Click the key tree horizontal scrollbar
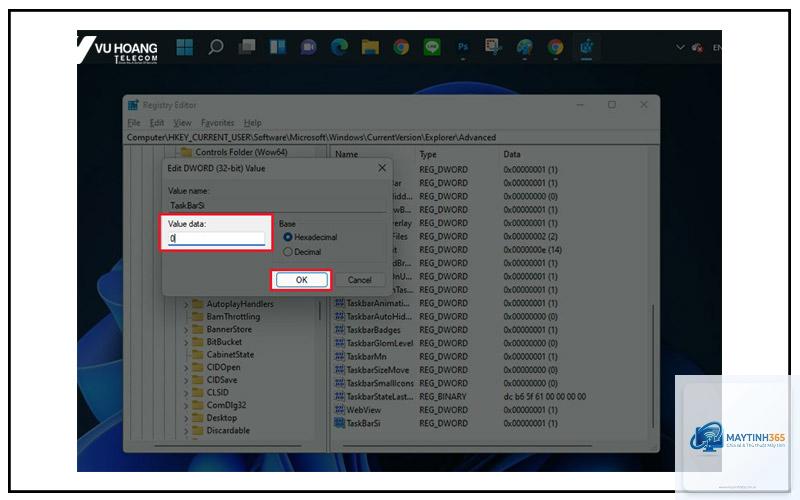This screenshot has width=800, height=500. click(x=228, y=445)
